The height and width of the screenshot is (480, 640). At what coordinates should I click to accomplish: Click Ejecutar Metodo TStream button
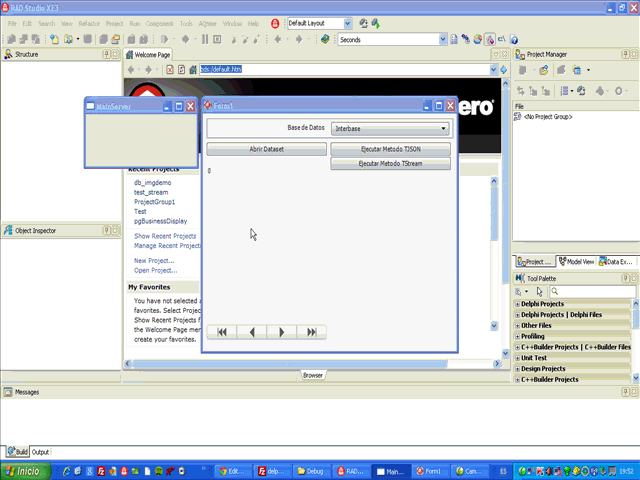coord(390,162)
